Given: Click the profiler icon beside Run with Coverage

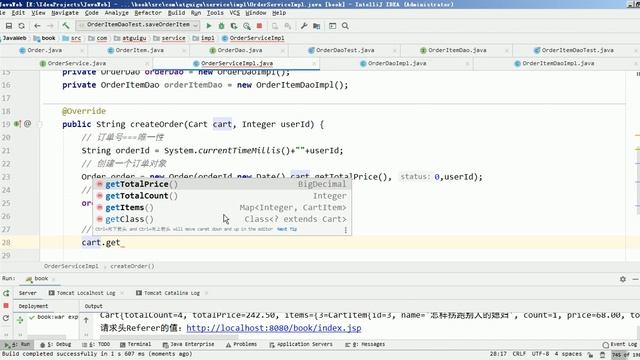Looking at the screenshot, I should [x=247, y=26].
